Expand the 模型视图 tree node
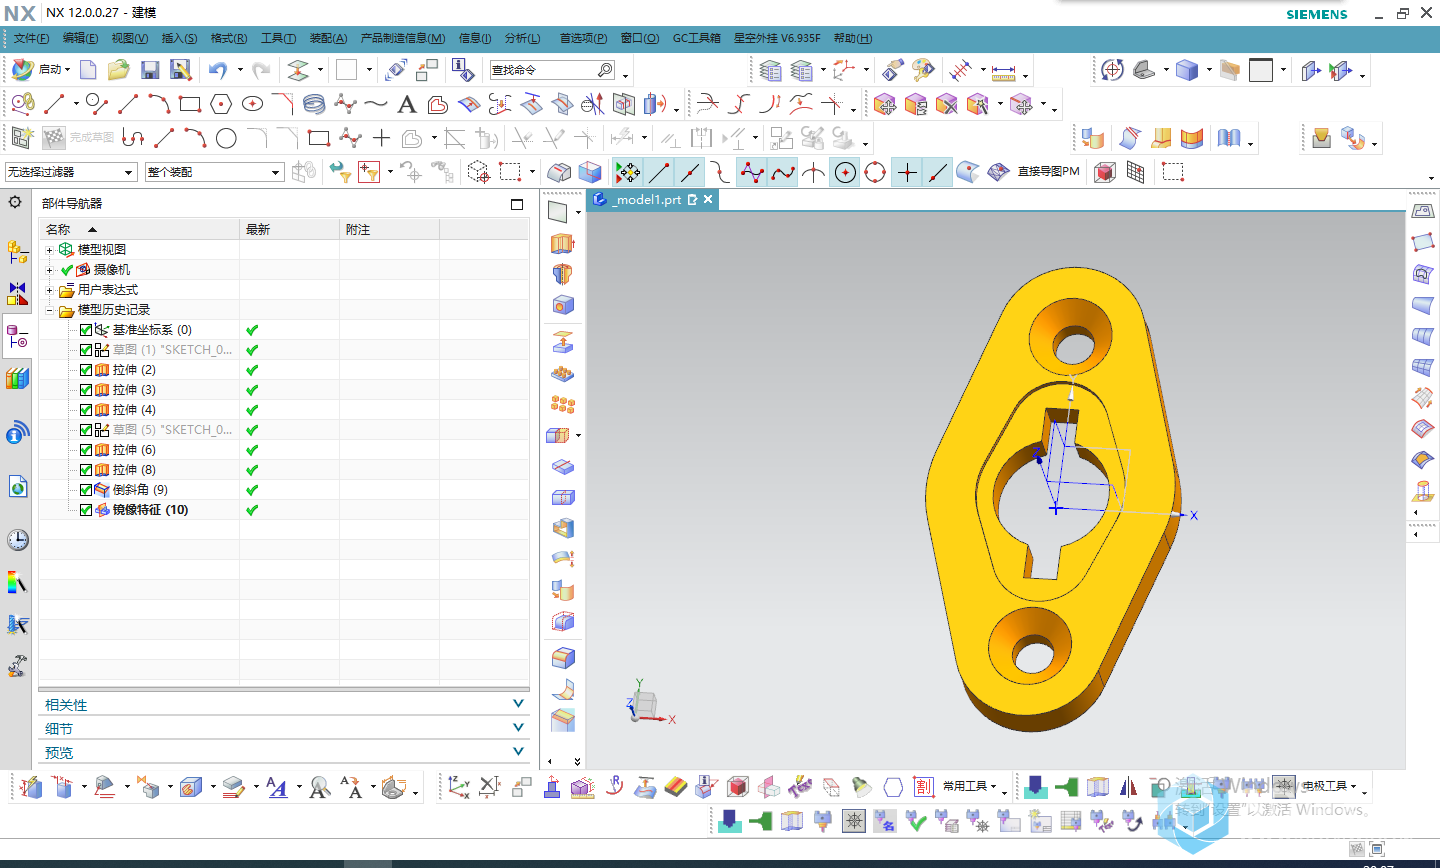 pyautogui.click(x=49, y=250)
